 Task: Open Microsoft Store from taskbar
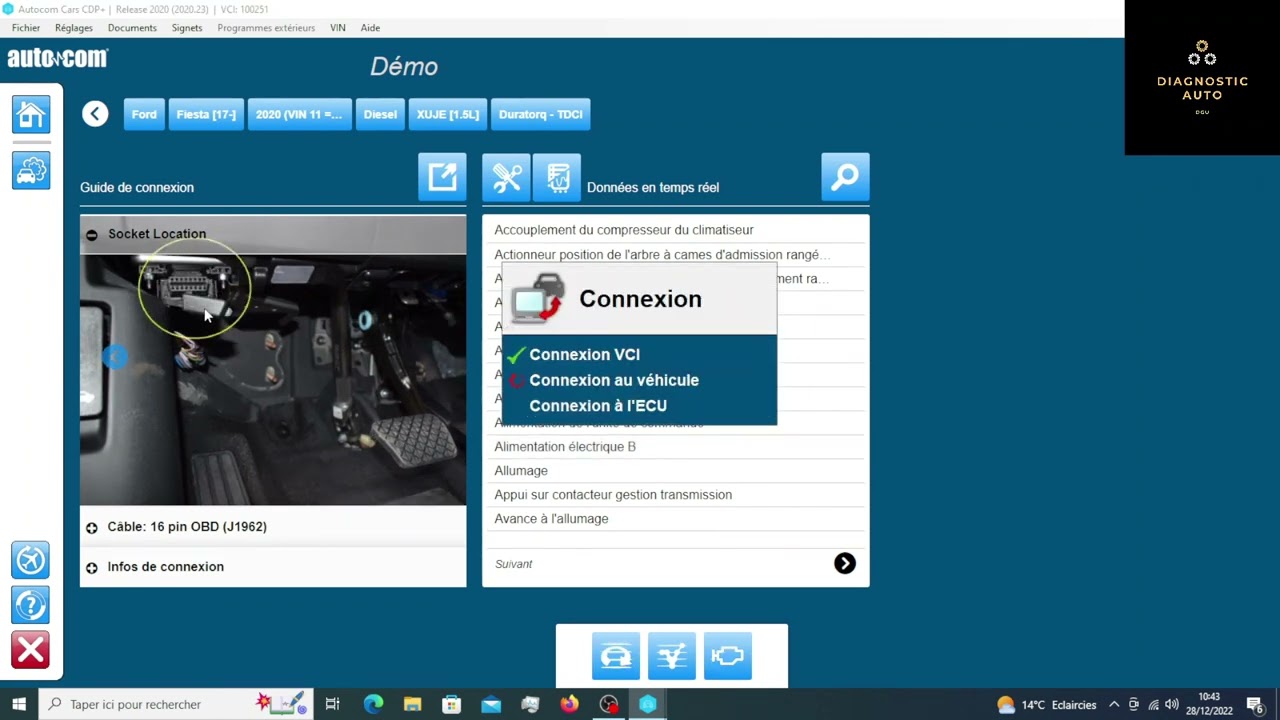point(452,704)
